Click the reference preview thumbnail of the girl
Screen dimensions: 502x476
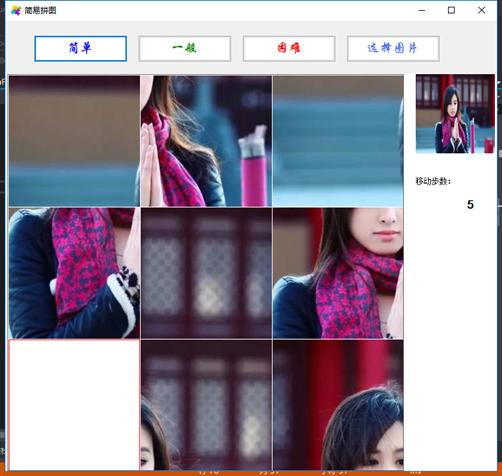click(455, 114)
